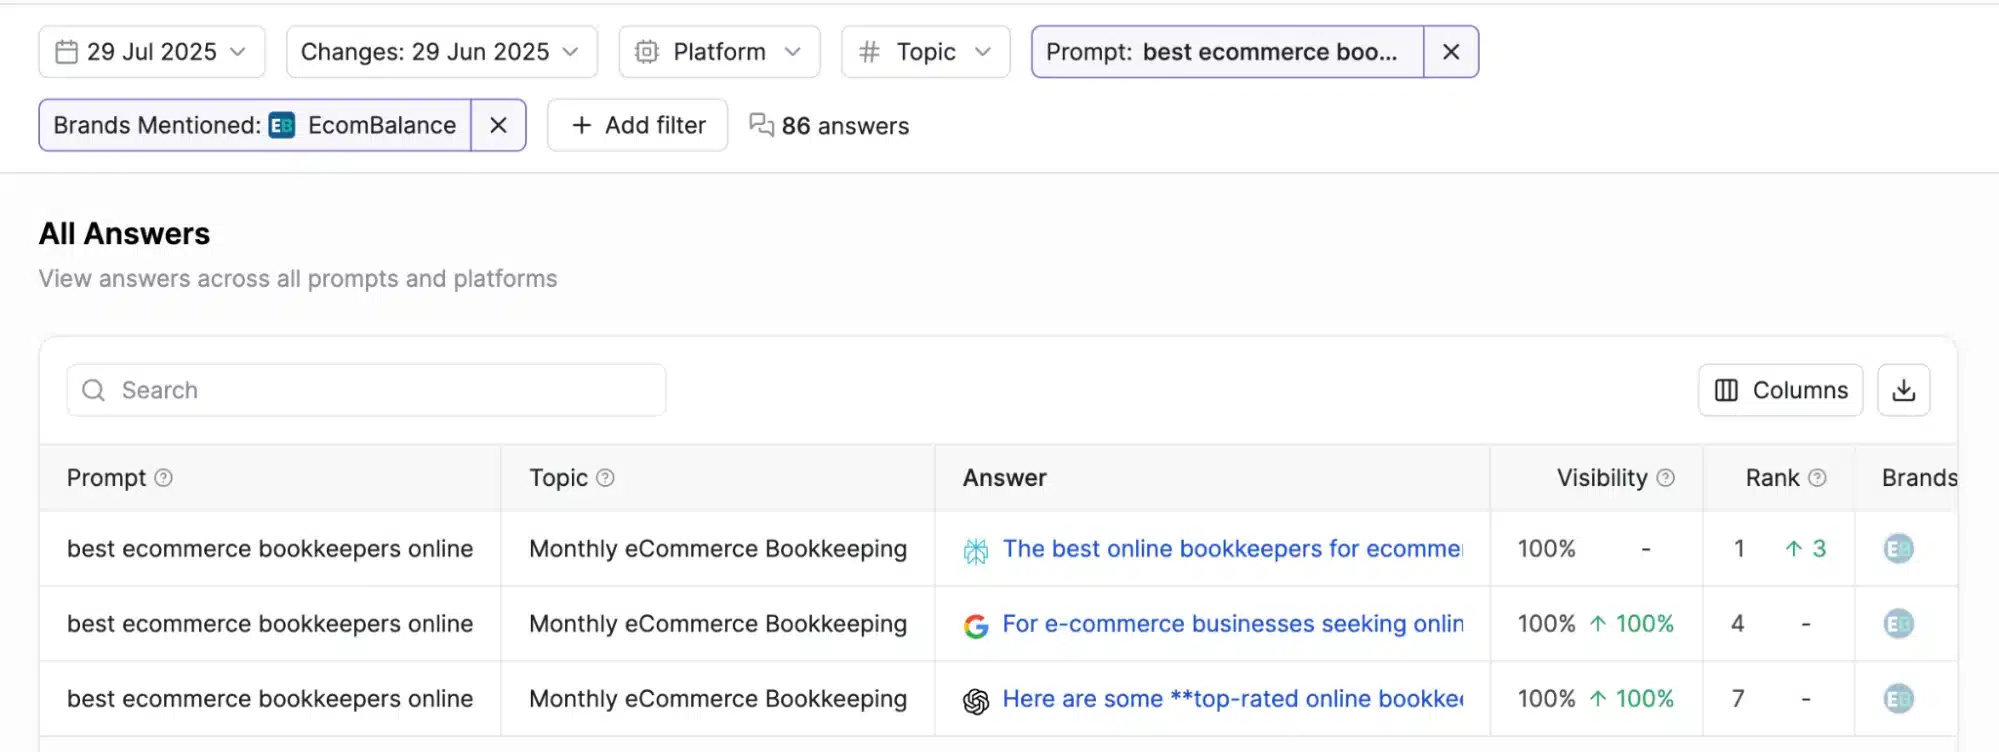Click the Prompt column help icon

(x=164, y=478)
